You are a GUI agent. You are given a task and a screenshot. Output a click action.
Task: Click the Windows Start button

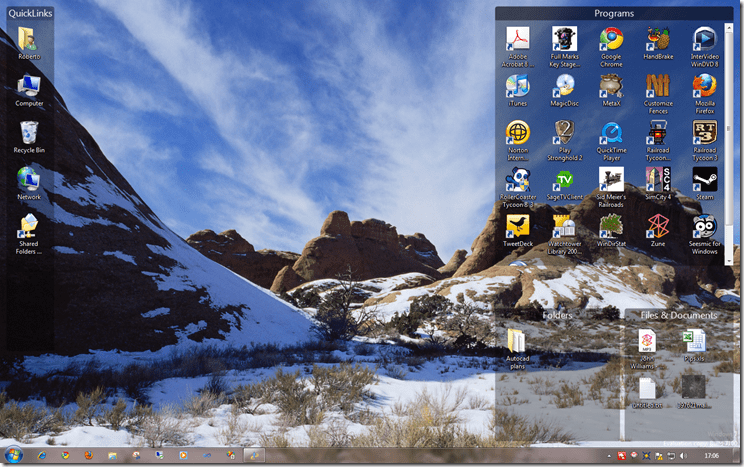pos(14,455)
